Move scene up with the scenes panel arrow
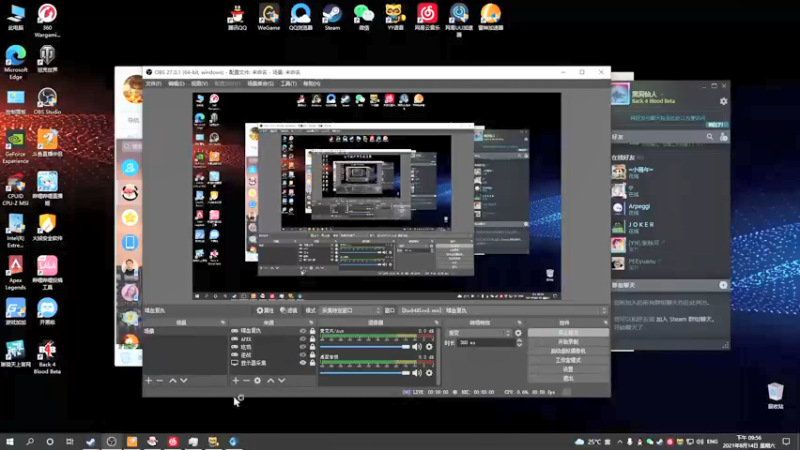Screen dimensions: 800x450 172,381
